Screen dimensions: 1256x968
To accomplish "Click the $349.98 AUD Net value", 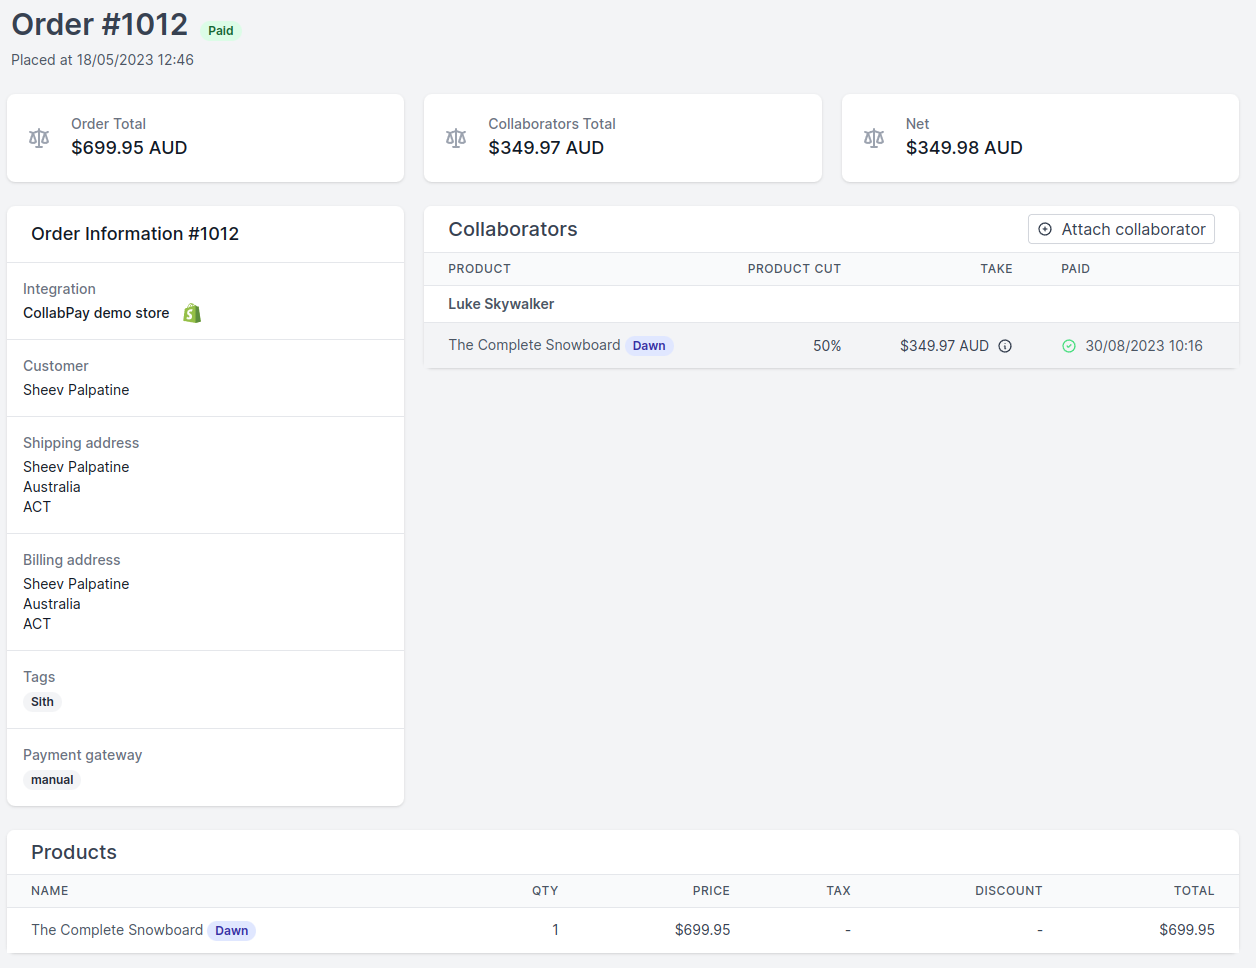I will point(964,148).
